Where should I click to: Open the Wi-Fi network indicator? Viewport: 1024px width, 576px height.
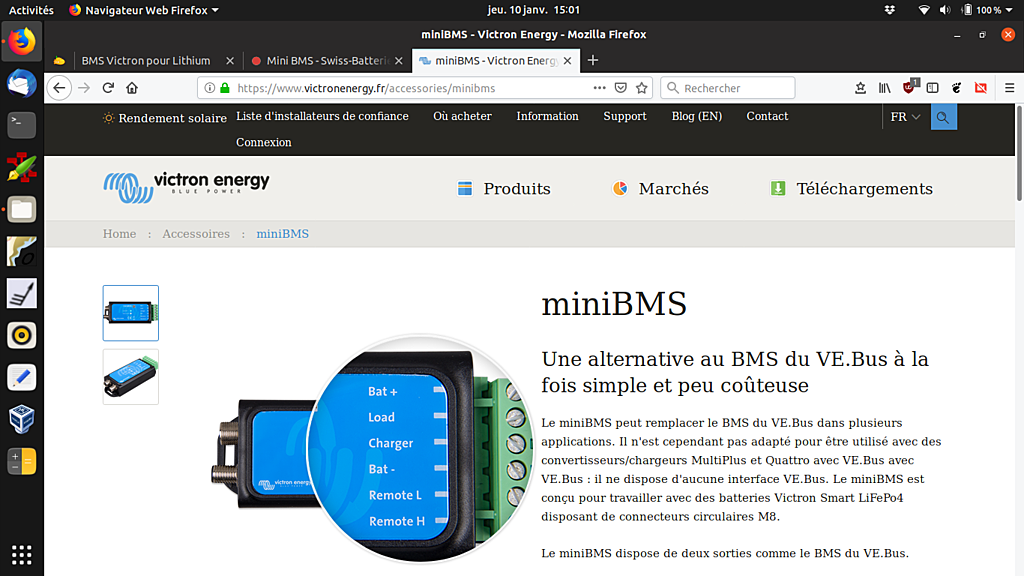tap(923, 10)
